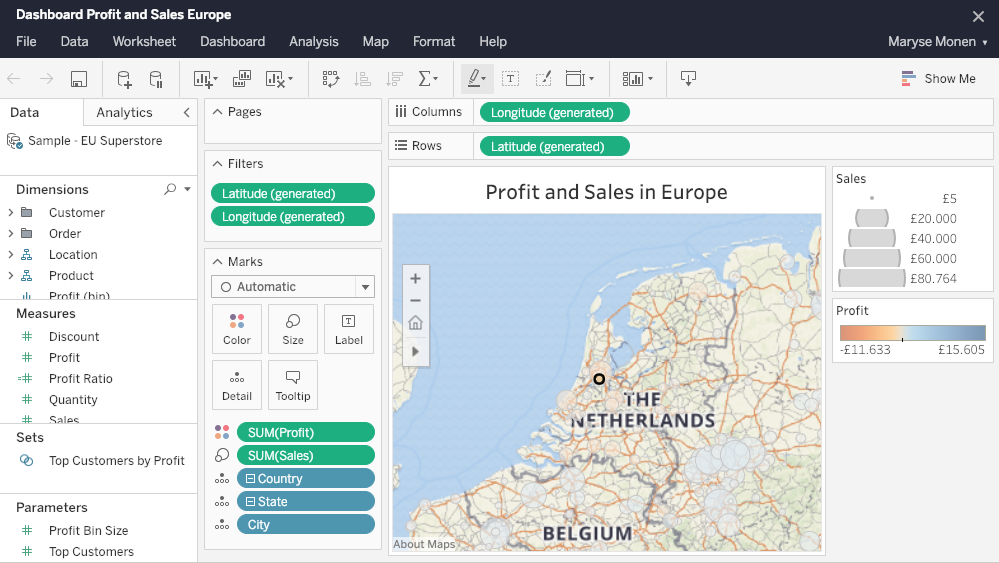
Task: Open the Worksheet menu
Action: [x=144, y=42]
